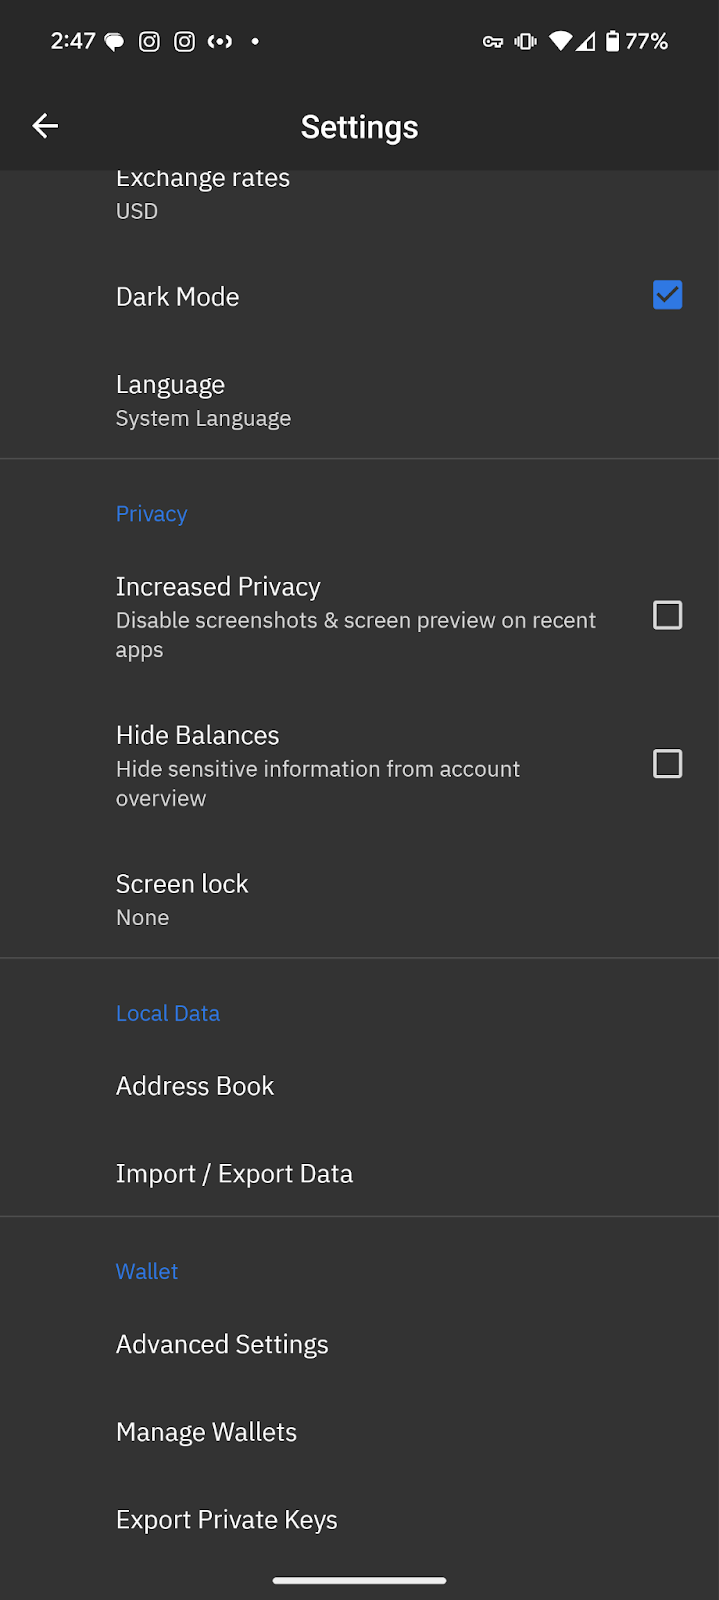This screenshot has height=1600, width=719.
Task: Tap the 'Wallet' section header
Action: [x=147, y=1271]
